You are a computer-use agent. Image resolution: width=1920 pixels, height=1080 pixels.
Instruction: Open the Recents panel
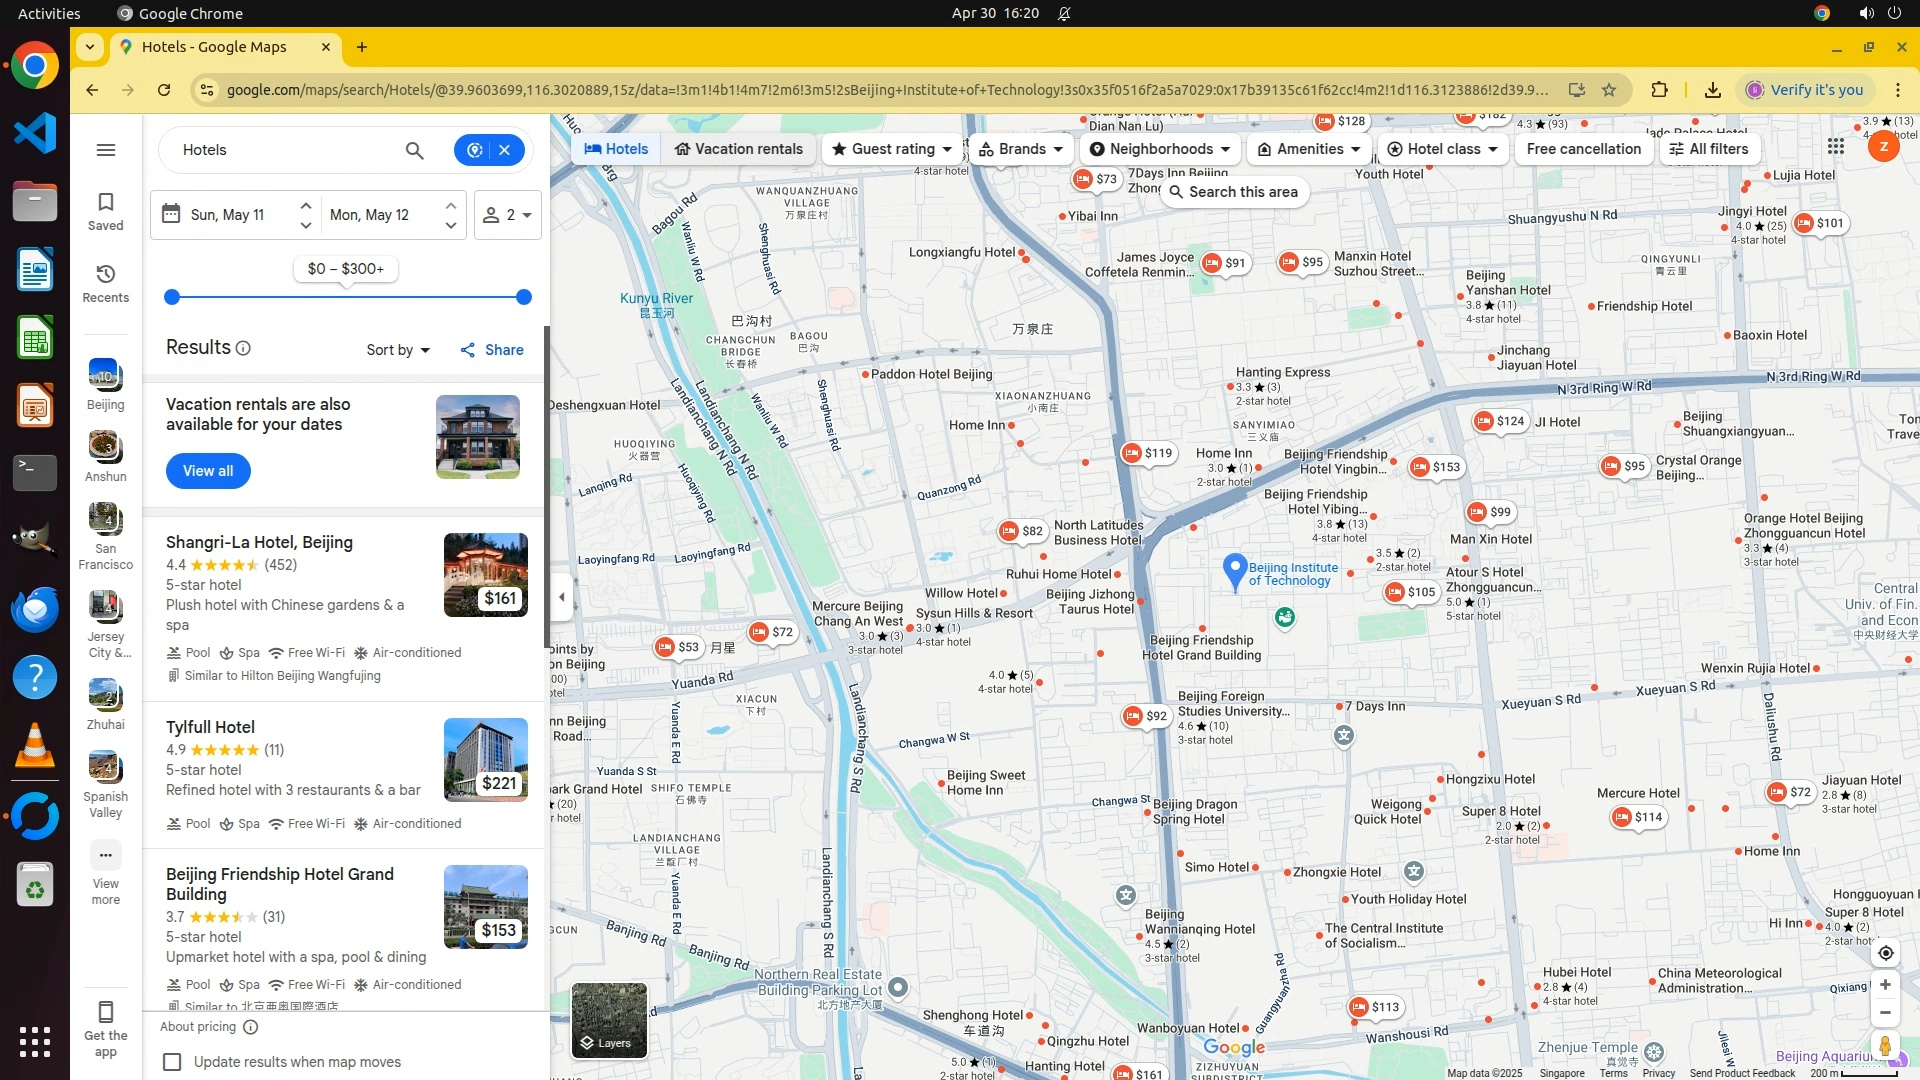click(x=106, y=283)
